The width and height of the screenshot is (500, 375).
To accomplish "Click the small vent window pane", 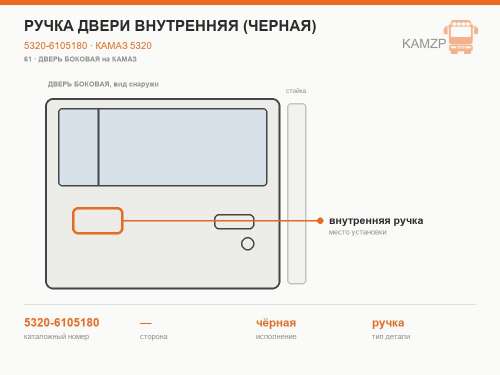I will pos(78,147).
